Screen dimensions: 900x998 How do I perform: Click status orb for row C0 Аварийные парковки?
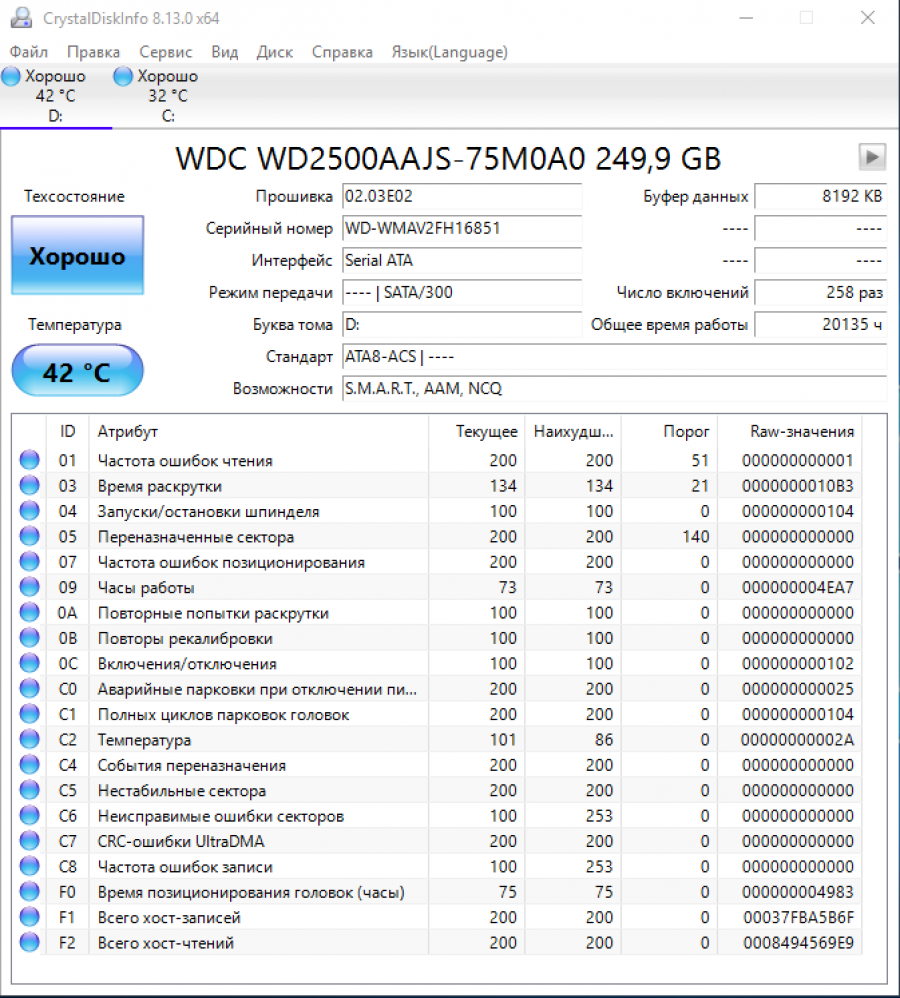(29, 688)
